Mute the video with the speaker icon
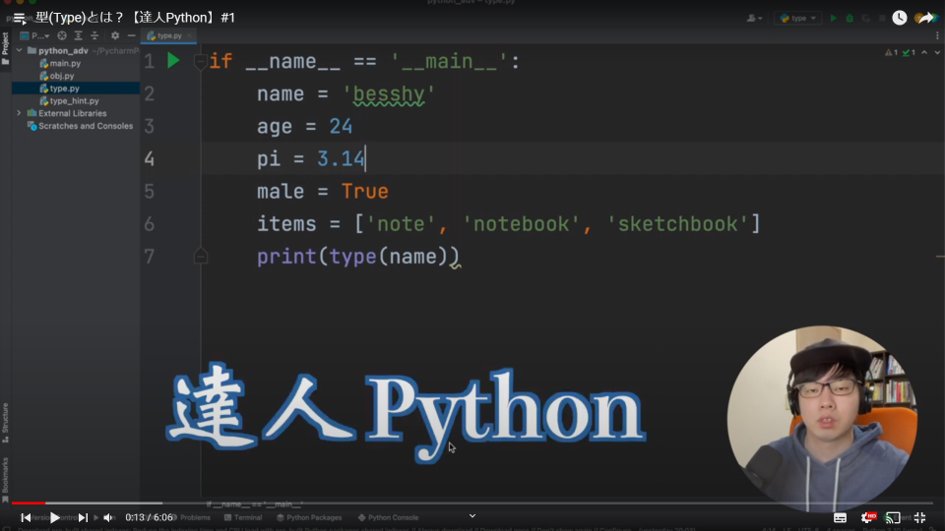The width and height of the screenshot is (945, 531). [108, 517]
